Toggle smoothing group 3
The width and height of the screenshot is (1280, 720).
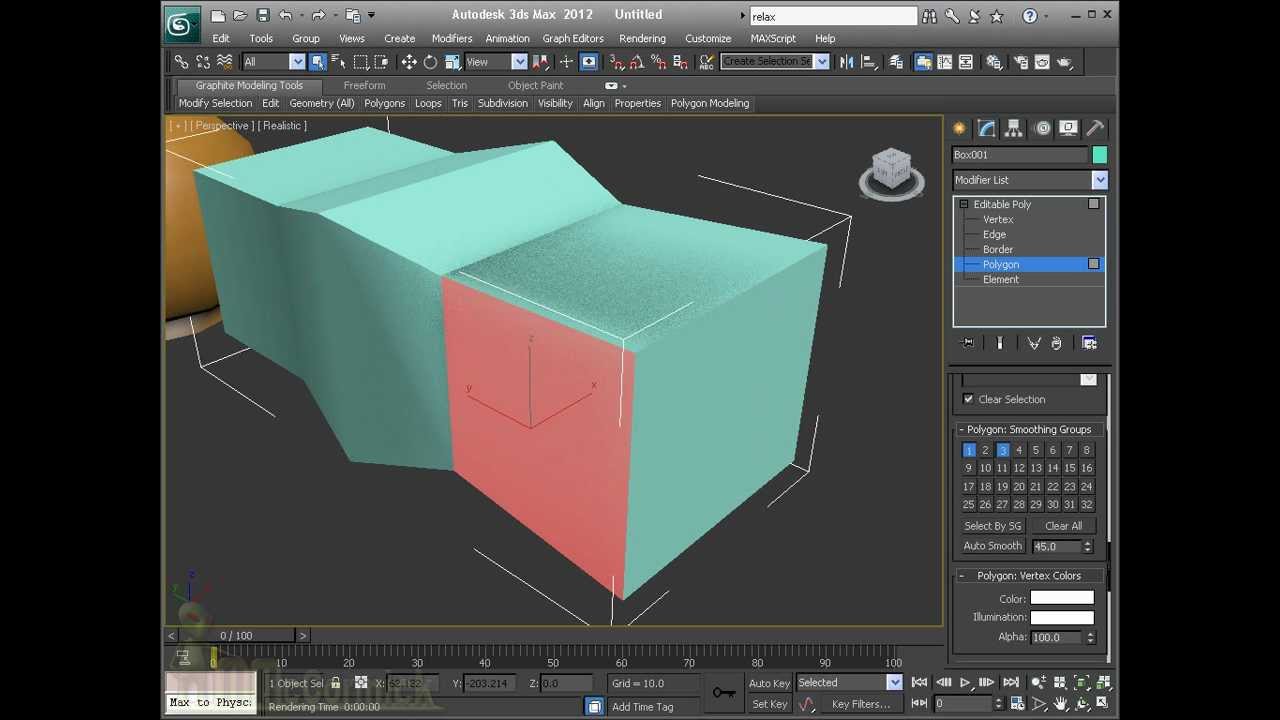click(1002, 450)
